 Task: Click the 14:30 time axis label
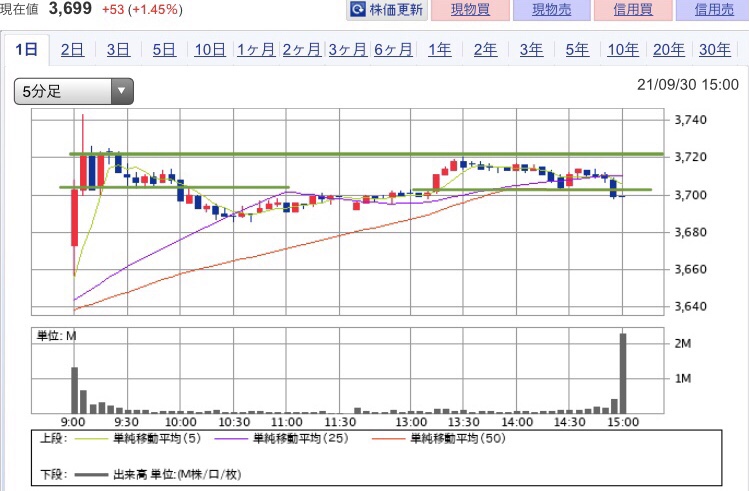[x=569, y=422]
